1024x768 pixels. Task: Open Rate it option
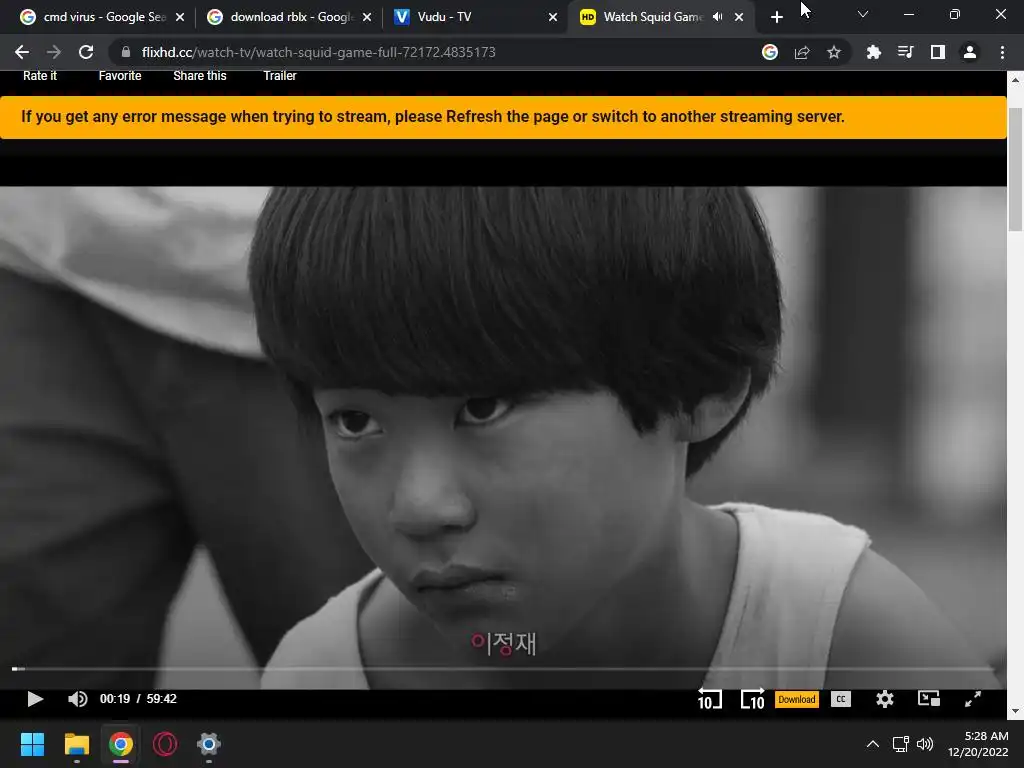click(x=40, y=76)
